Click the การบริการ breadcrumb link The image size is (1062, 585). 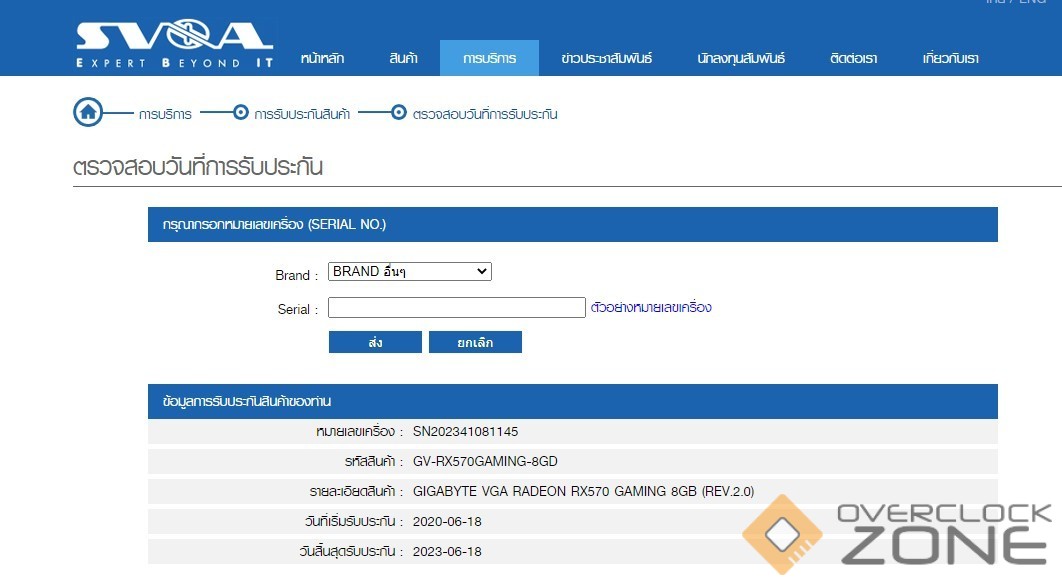click(x=166, y=114)
